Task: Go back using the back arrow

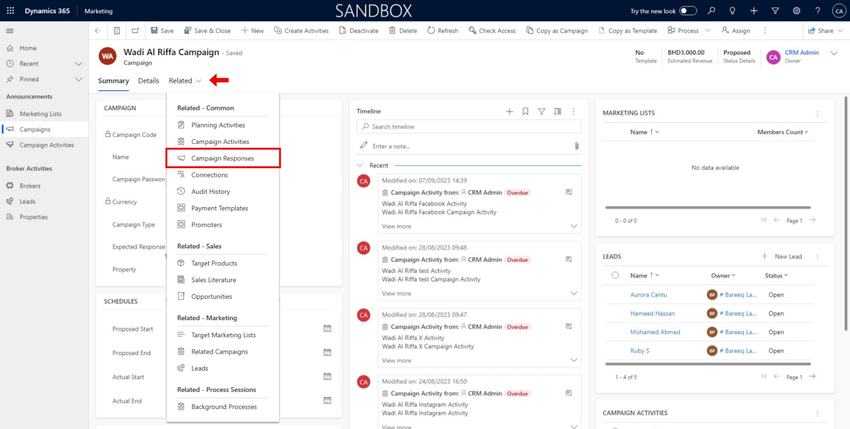Action: coord(98,31)
